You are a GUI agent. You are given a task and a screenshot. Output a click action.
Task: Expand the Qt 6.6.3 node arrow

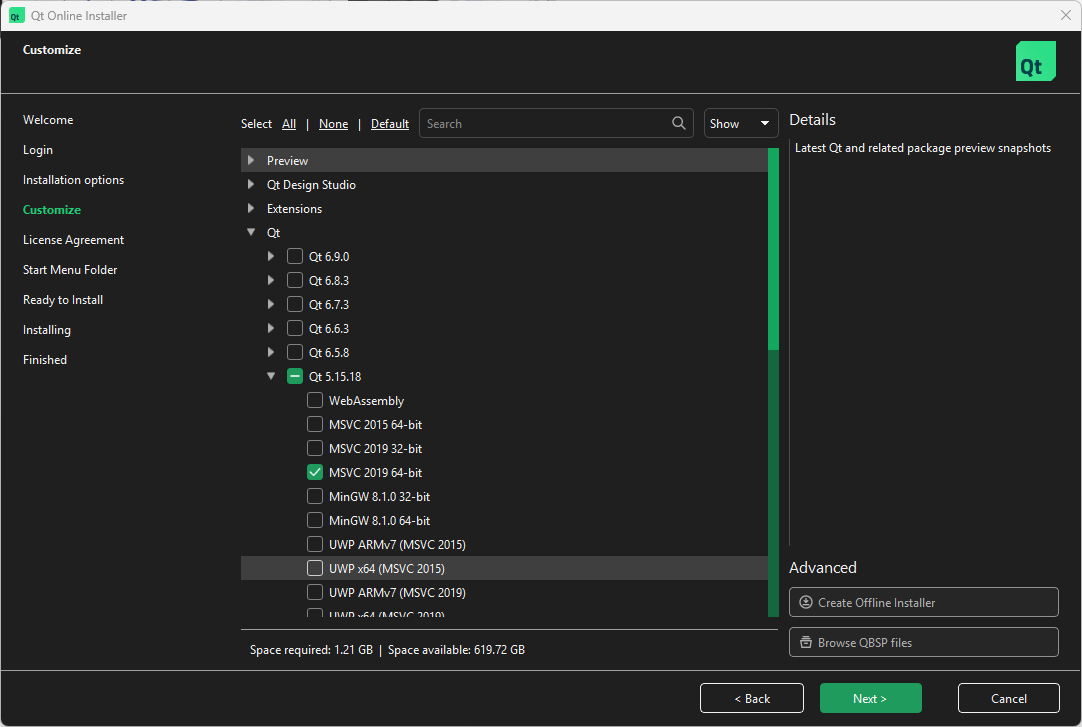coord(271,328)
